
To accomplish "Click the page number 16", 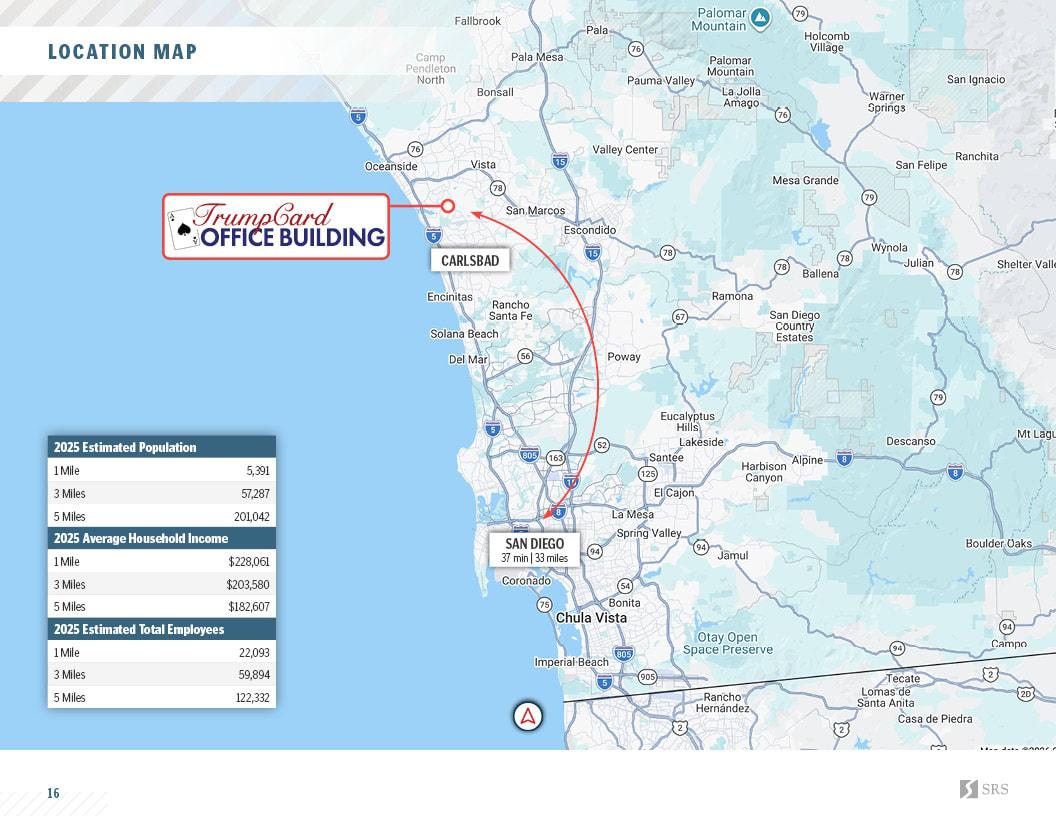I will point(53,793).
